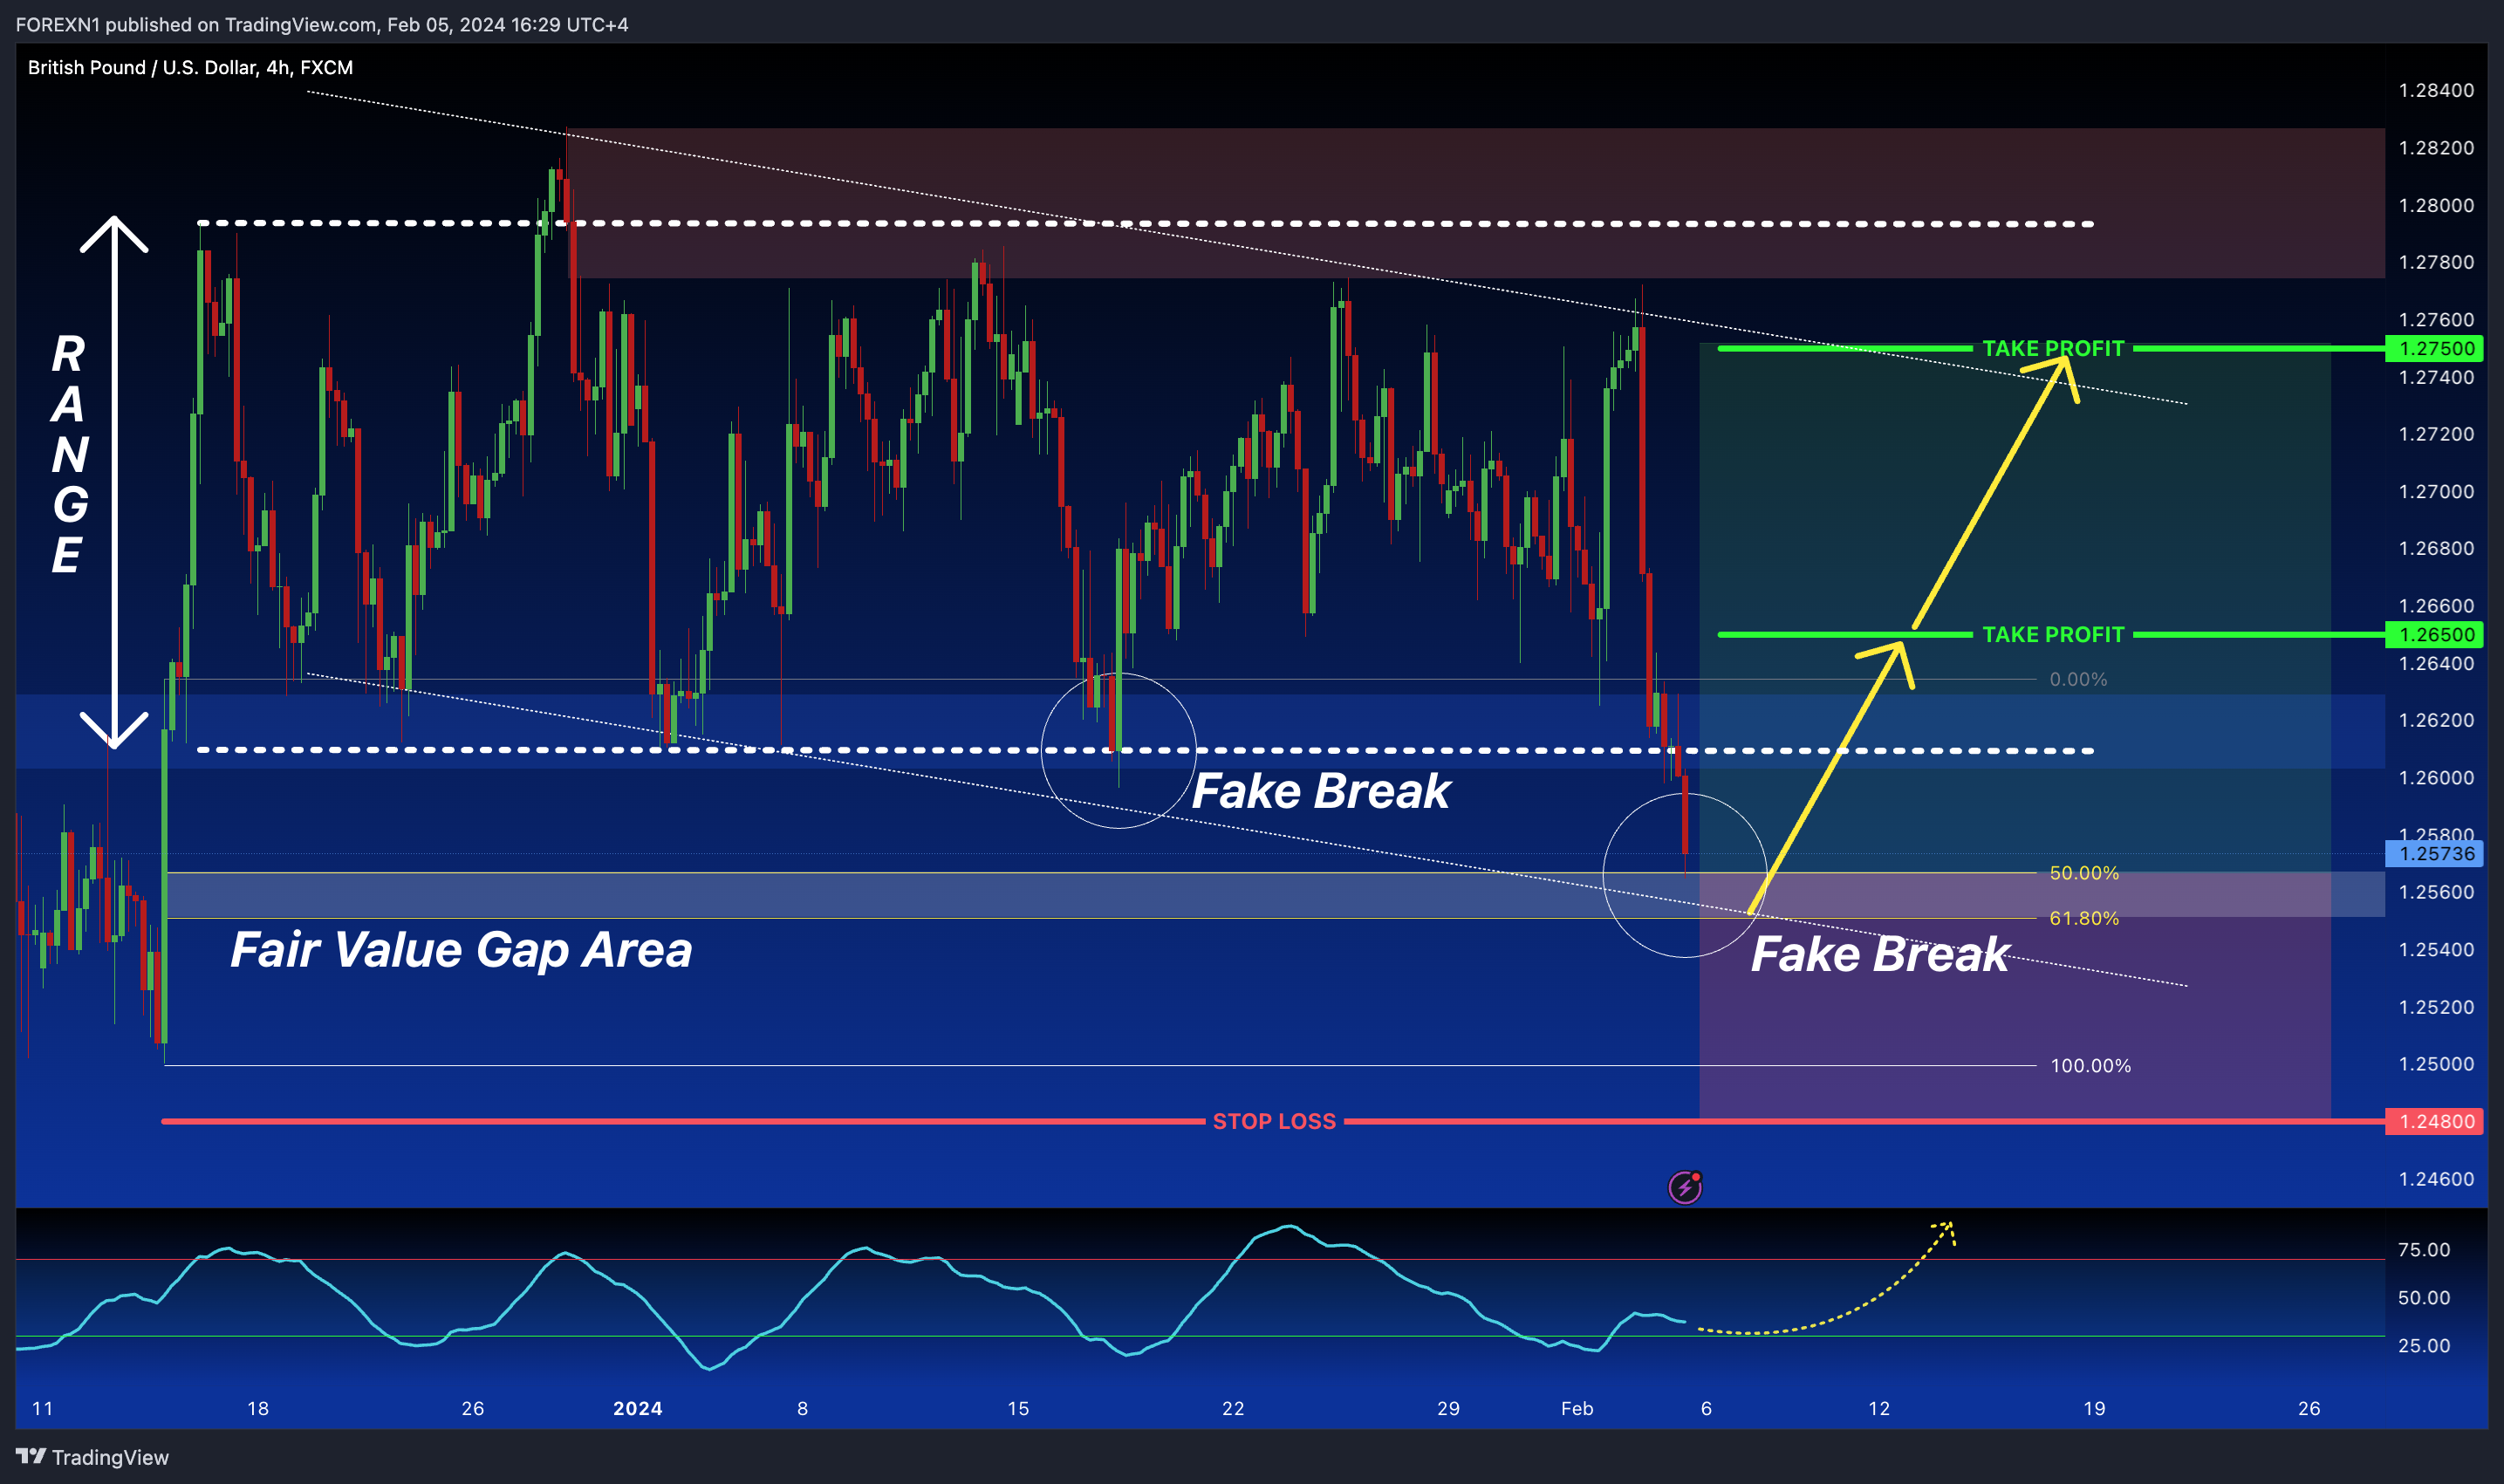Screen dimensions: 2504x1484
Task: Click the 1.28000 price axis label
Action: click(x=2436, y=206)
